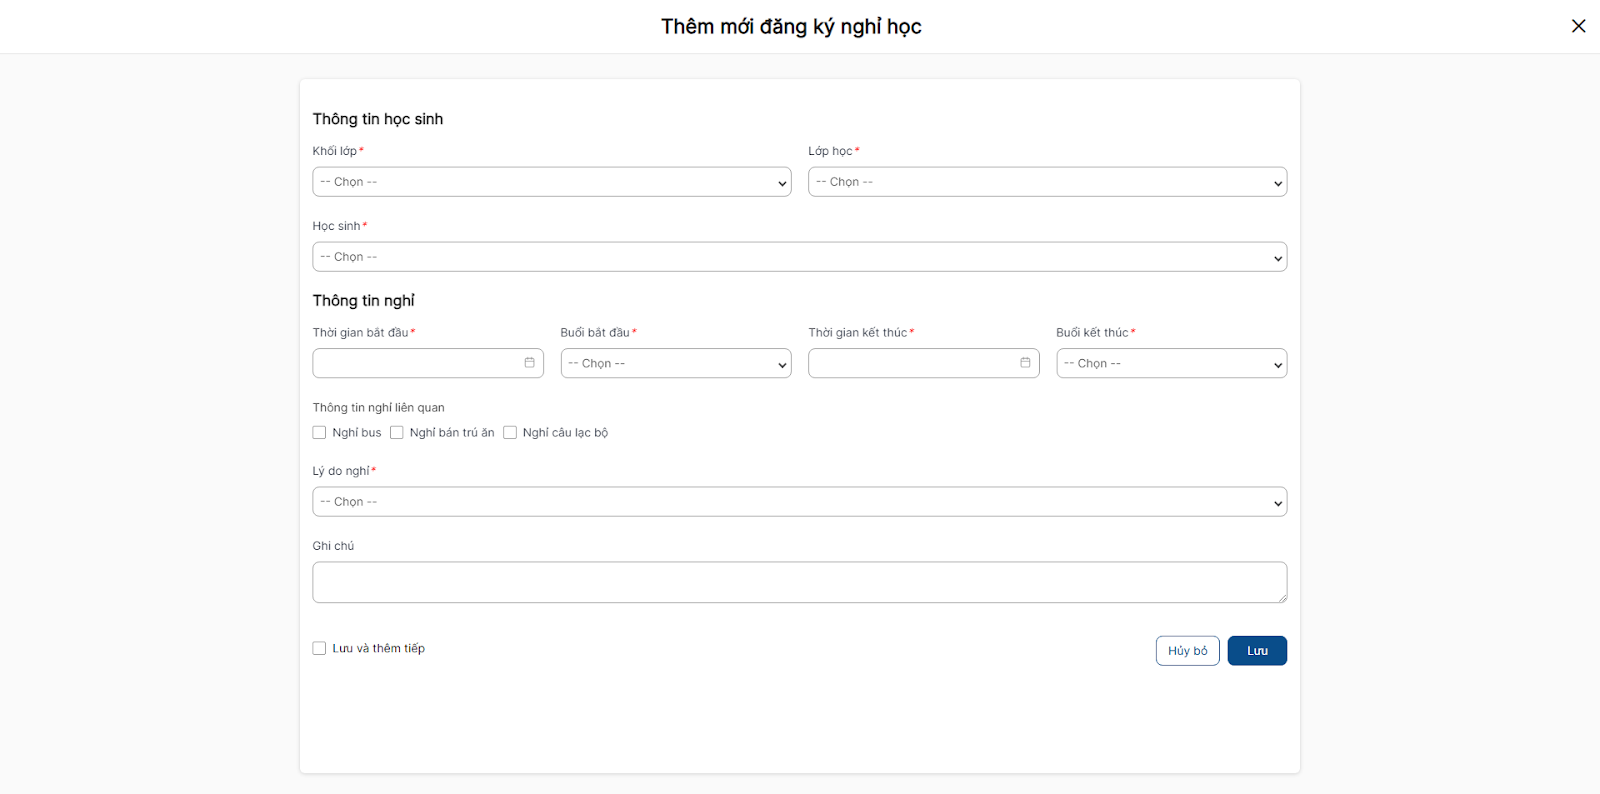Close the leave registration dialog

(x=1578, y=26)
